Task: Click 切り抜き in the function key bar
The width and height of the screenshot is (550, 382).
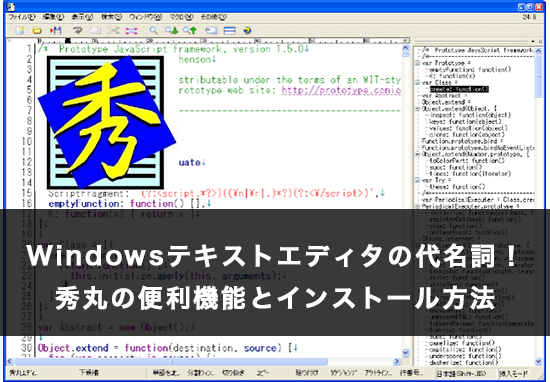Action: pos(233,373)
